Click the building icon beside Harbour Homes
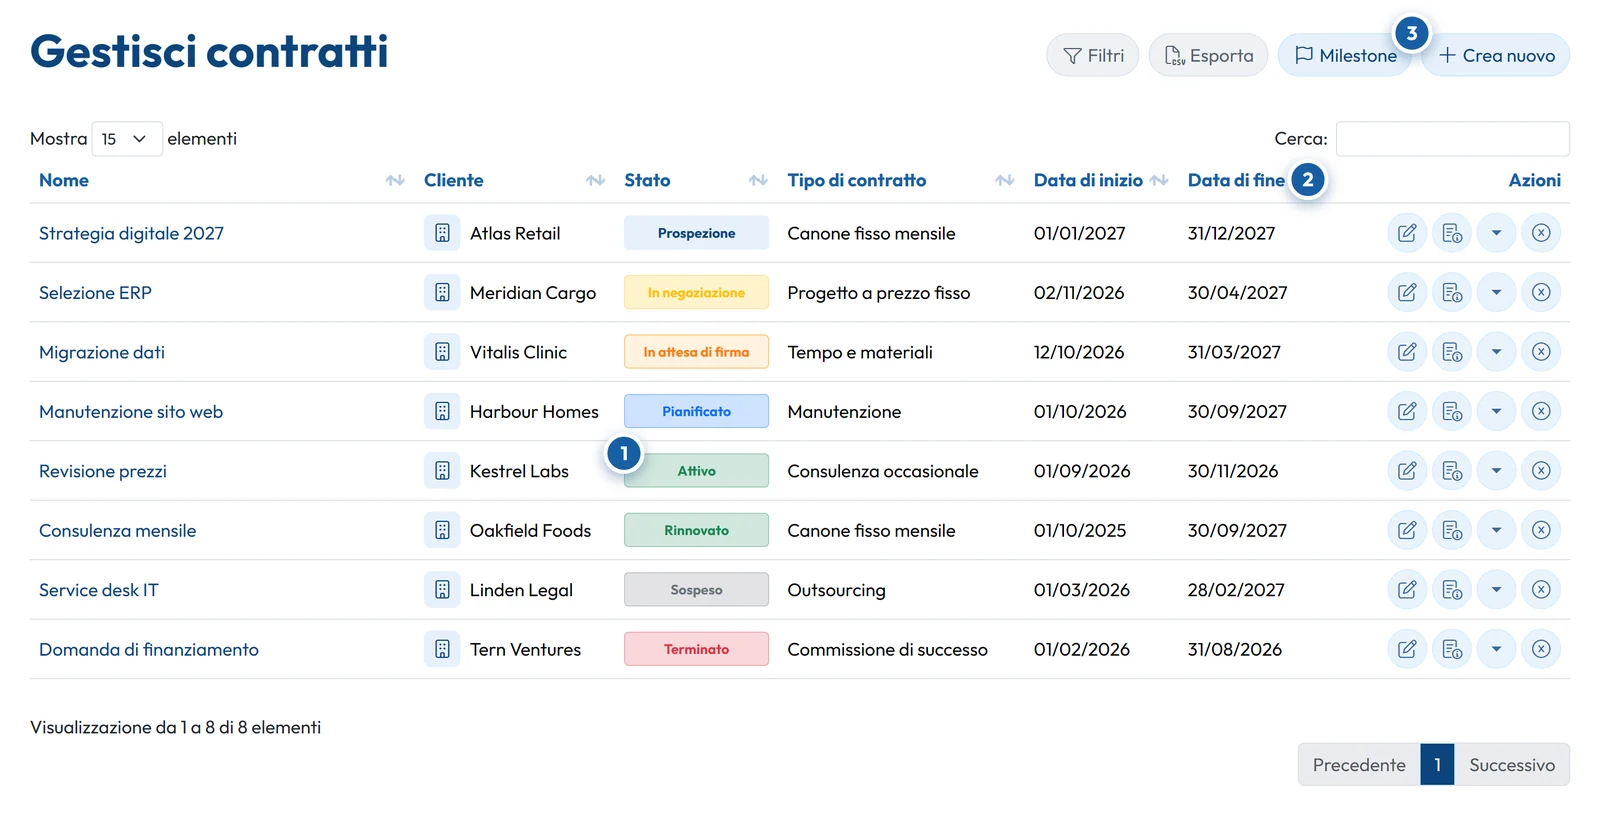Screen dimensions: 1600x814 442,411
